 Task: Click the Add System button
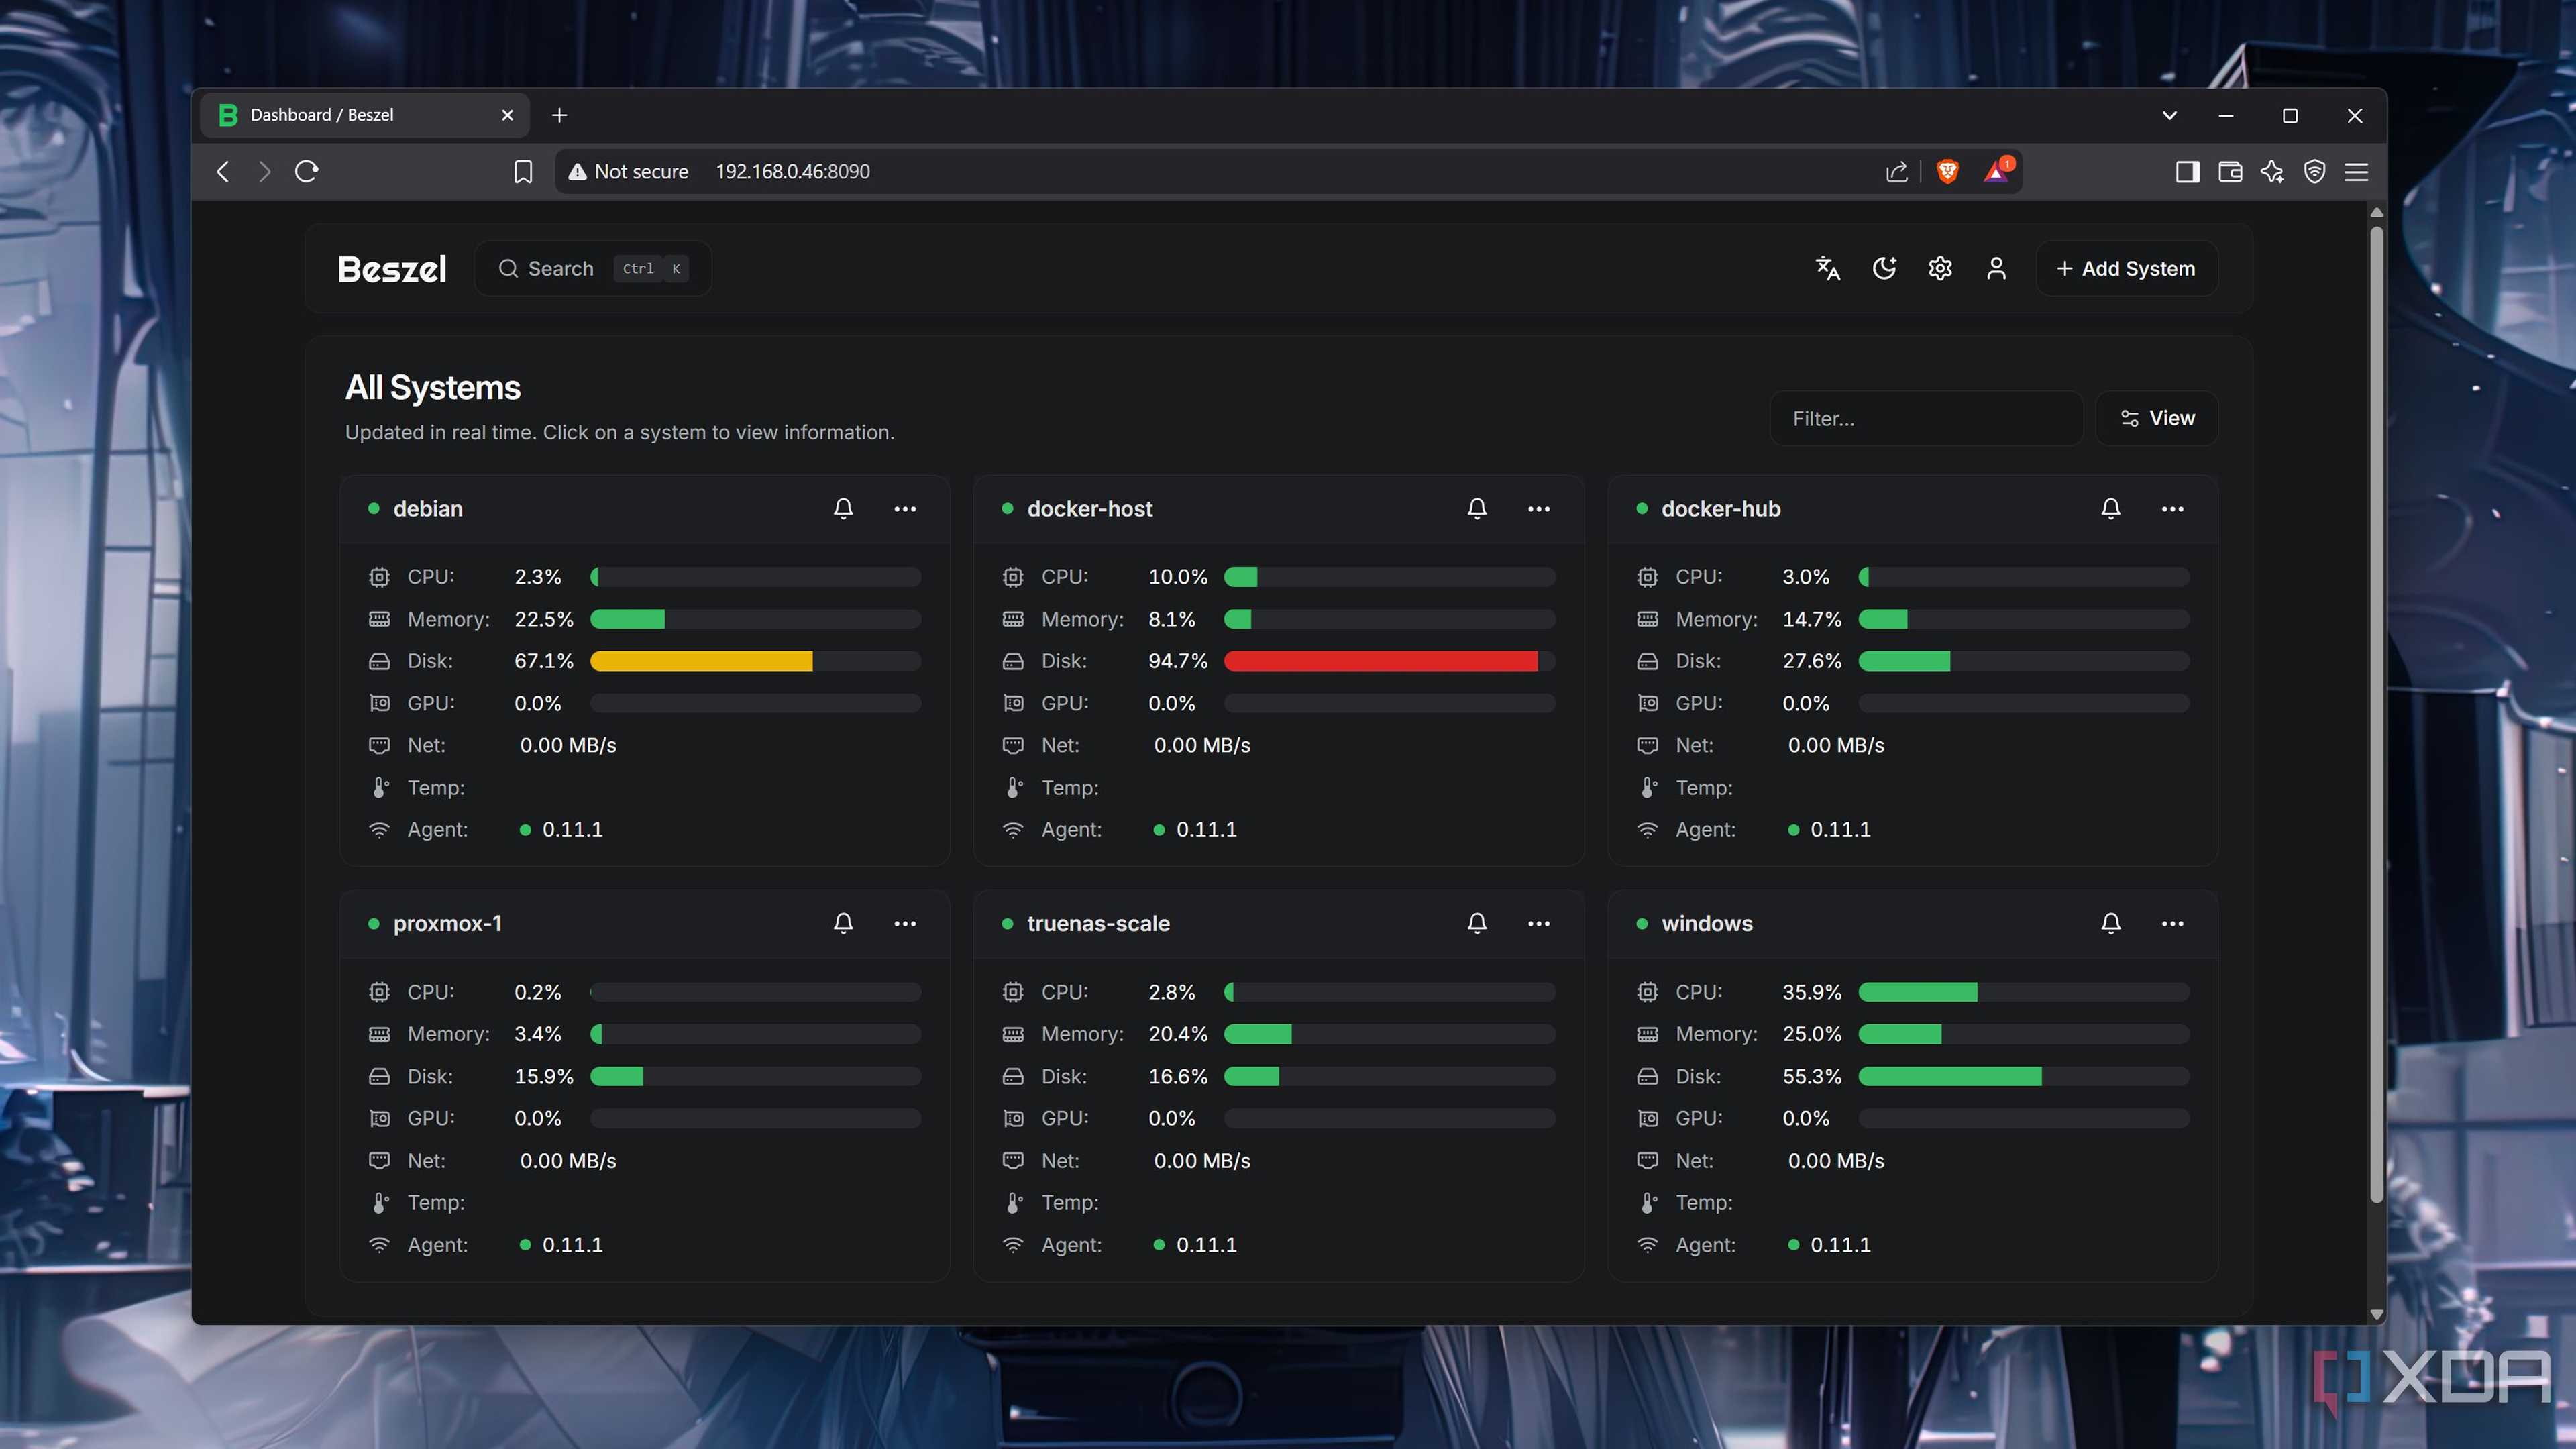point(2126,268)
